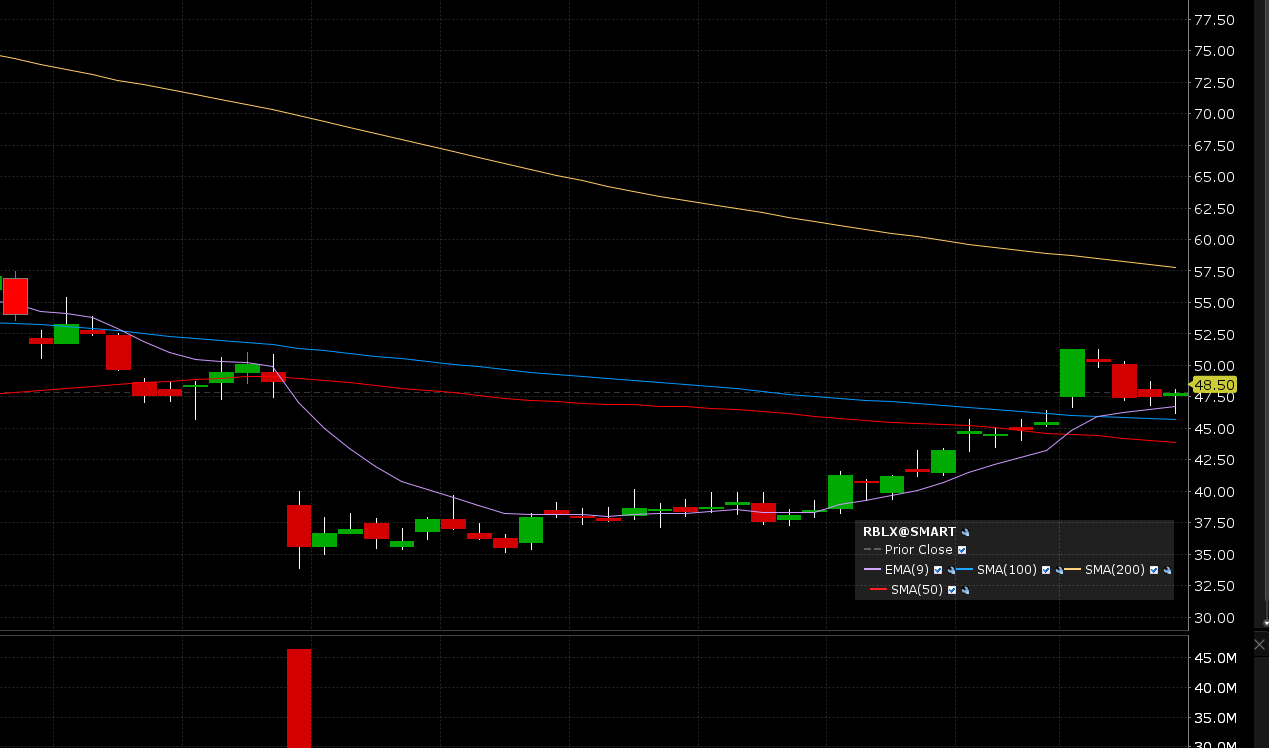Click the dashed Prior Close legend sample
This screenshot has width=1269, height=748.
coord(872,549)
